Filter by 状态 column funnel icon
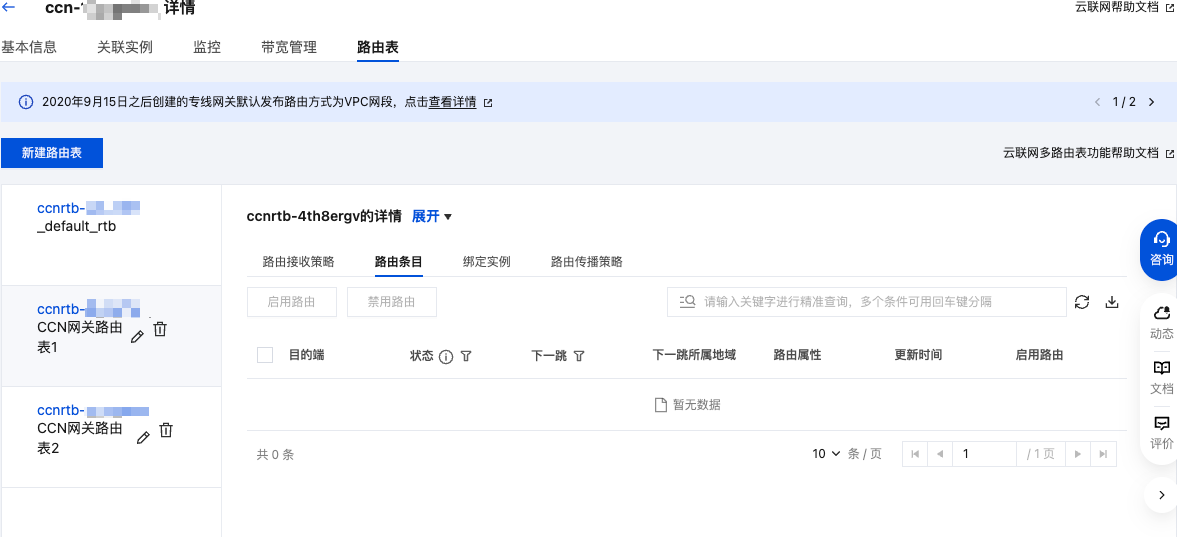The width and height of the screenshot is (1177, 537). [x=466, y=356]
